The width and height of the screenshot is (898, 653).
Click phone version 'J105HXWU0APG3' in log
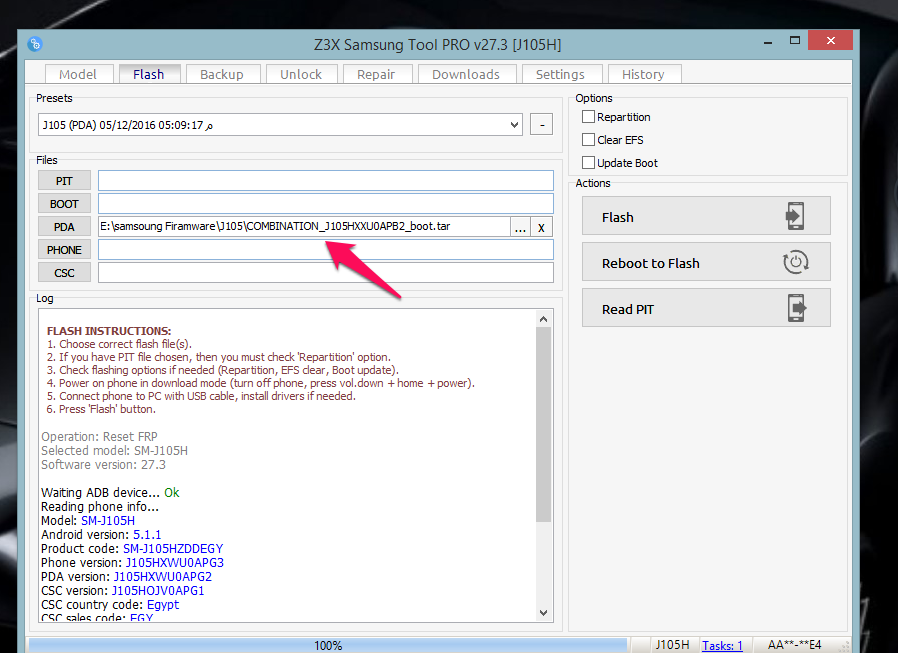pyautogui.click(x=175, y=562)
